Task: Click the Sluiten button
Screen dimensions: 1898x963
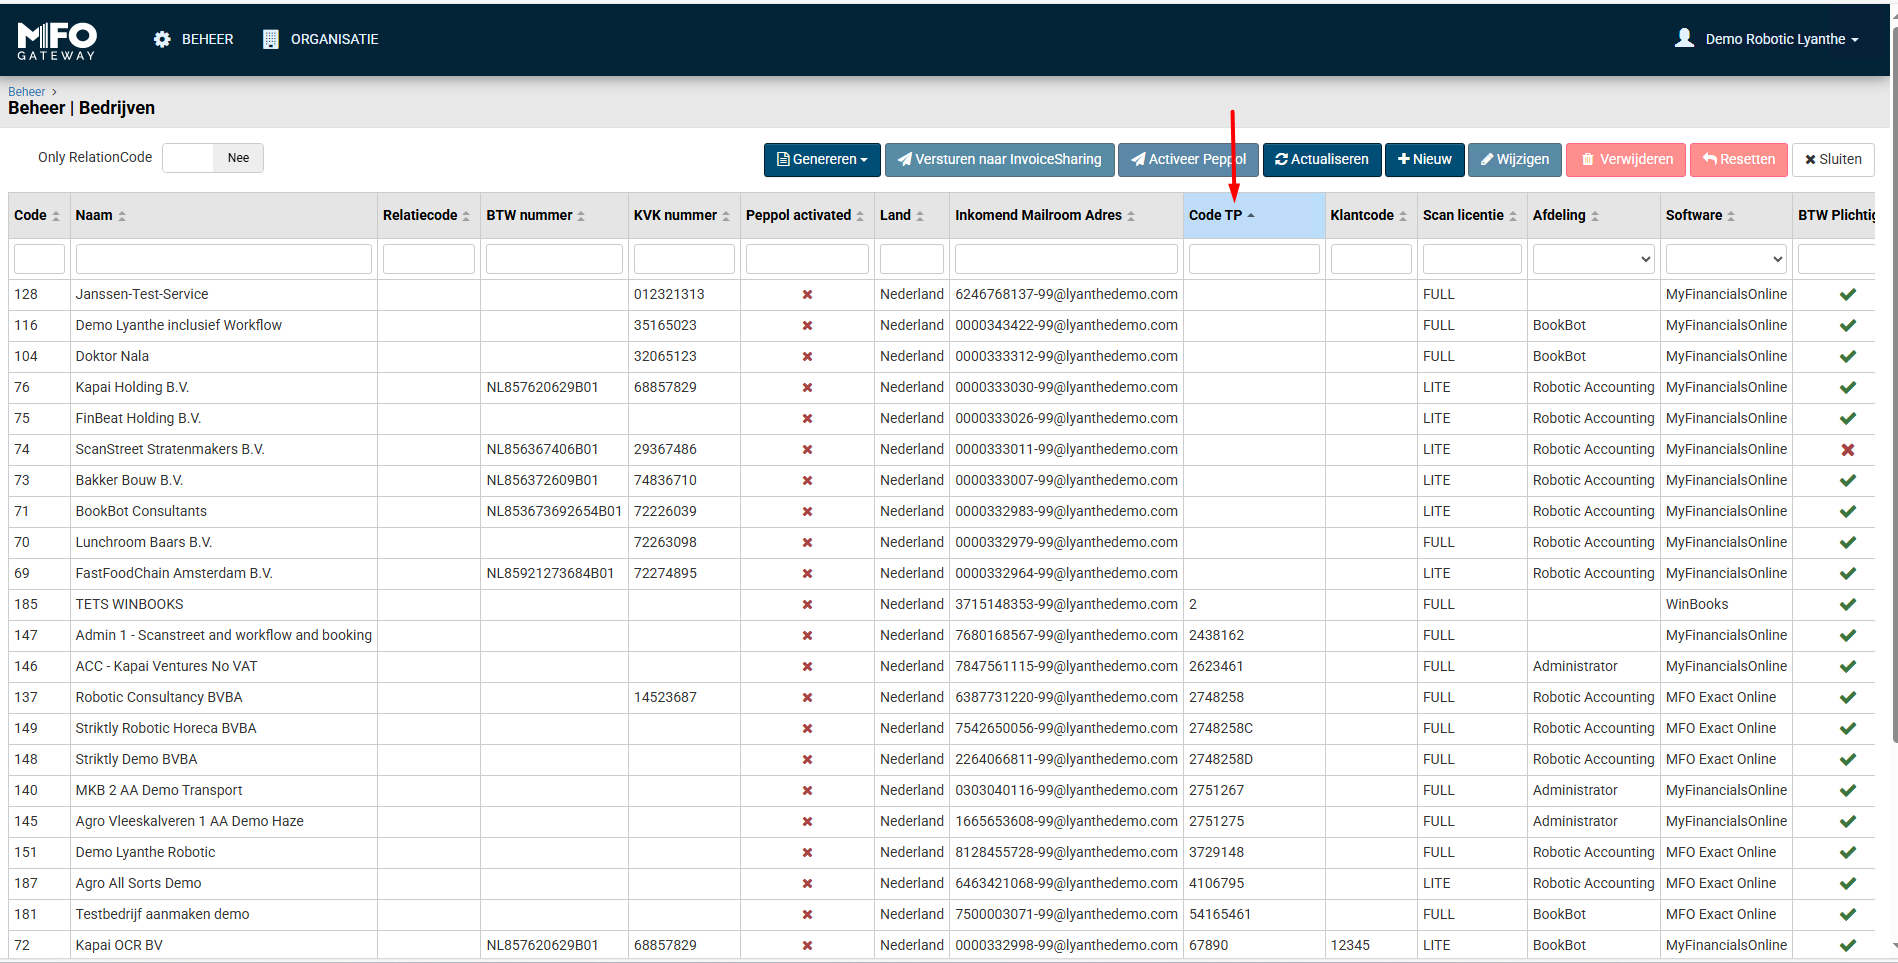Action: pos(1832,160)
